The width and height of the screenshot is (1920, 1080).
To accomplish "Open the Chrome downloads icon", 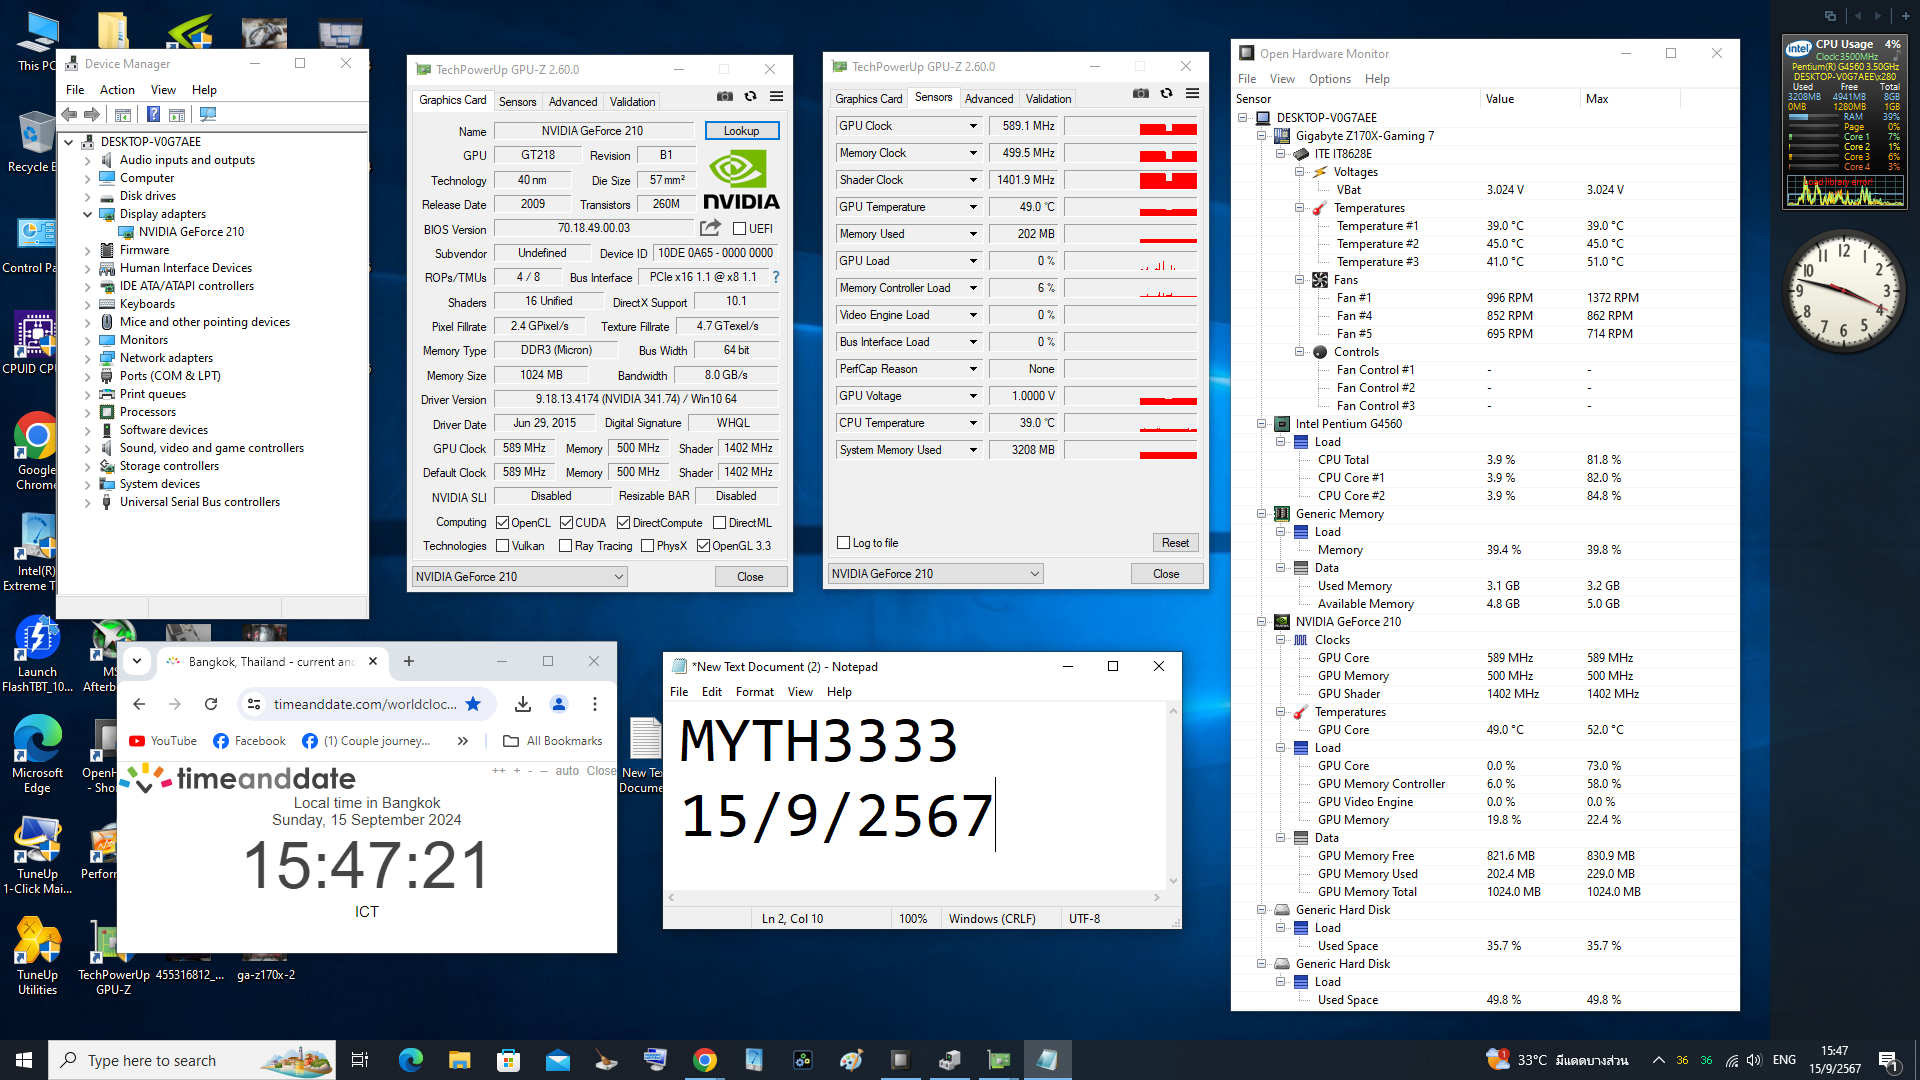I will click(x=523, y=705).
